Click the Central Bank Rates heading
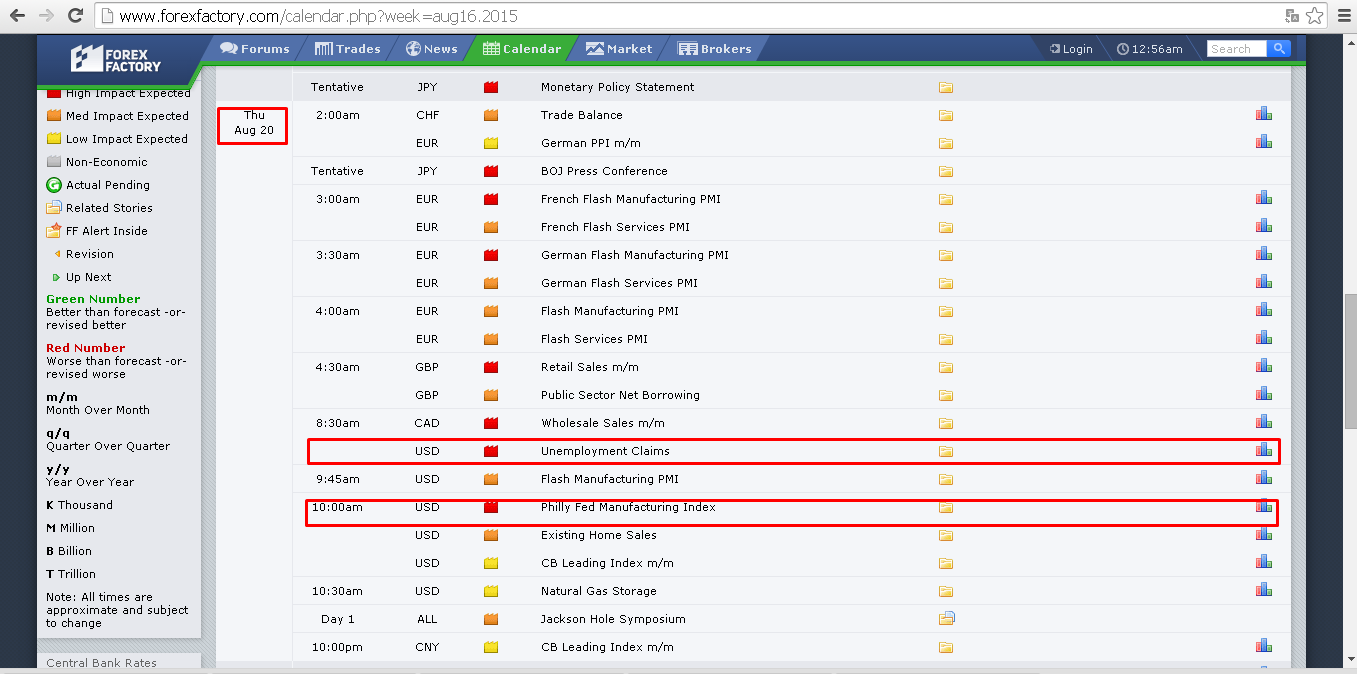The image size is (1357, 674). click(x=101, y=663)
